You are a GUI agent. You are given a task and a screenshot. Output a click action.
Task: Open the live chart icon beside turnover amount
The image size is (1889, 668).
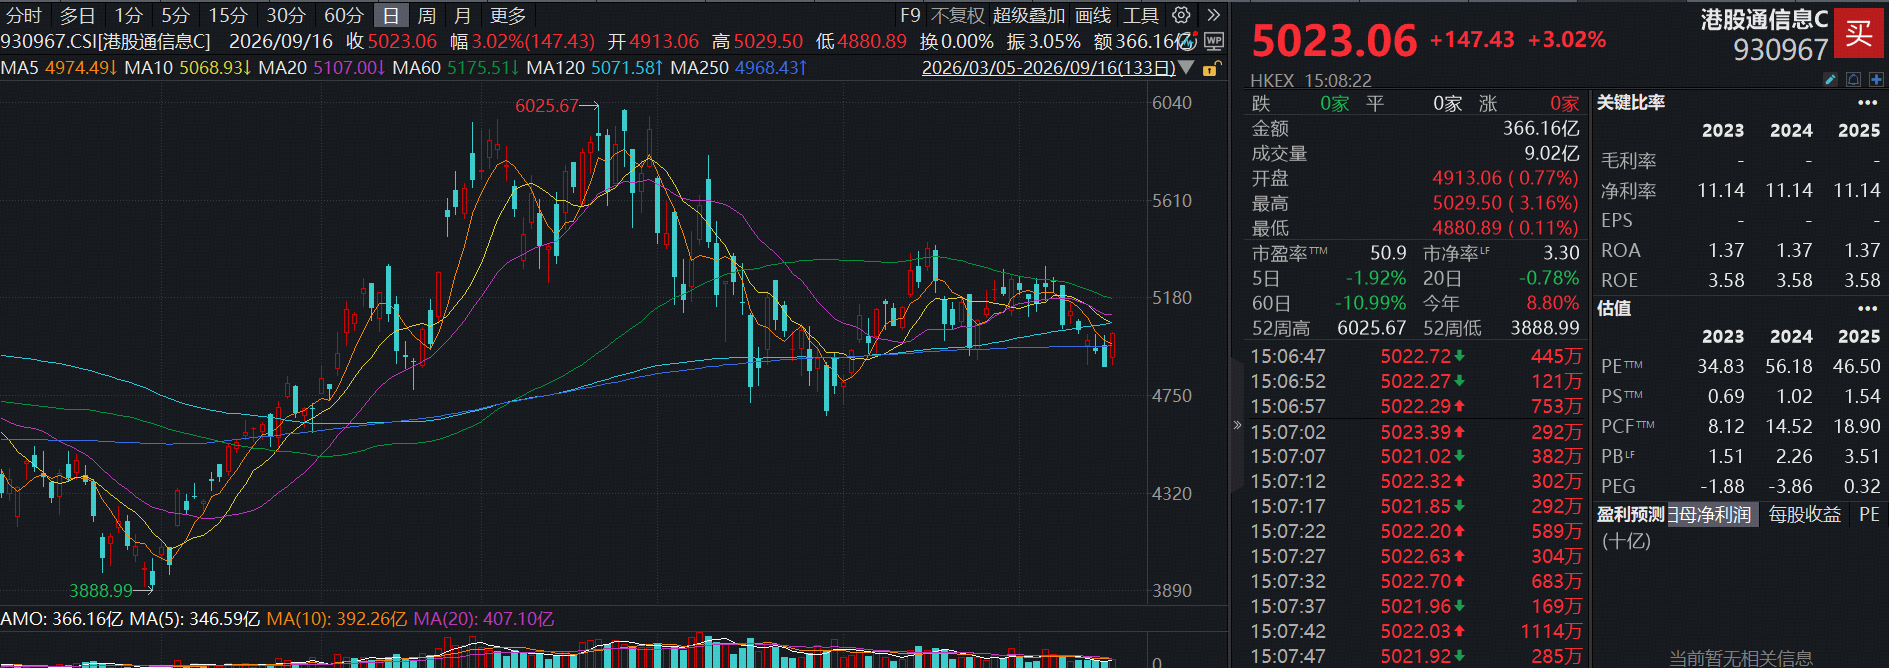pyautogui.click(x=1188, y=42)
